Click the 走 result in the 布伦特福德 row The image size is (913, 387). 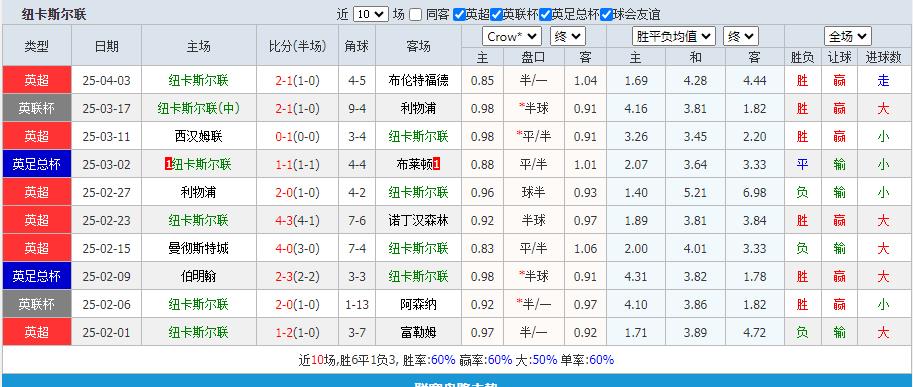(883, 80)
